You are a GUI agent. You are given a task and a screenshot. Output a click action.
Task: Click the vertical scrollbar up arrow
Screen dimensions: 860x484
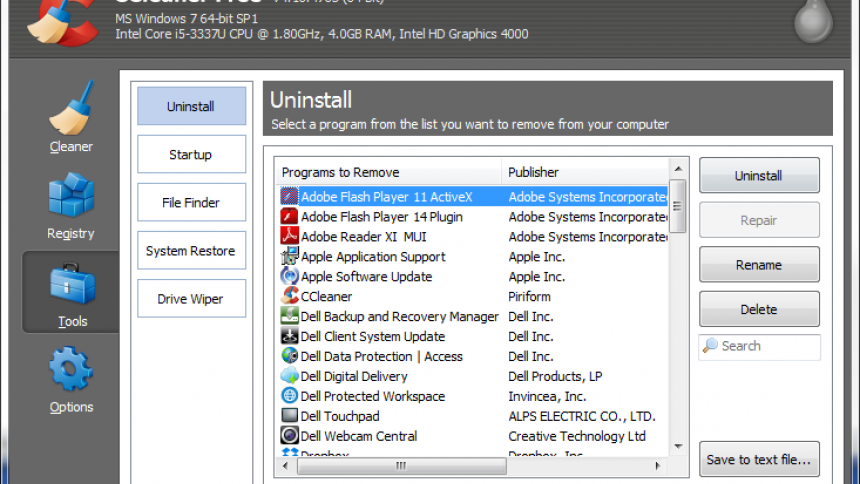678,168
